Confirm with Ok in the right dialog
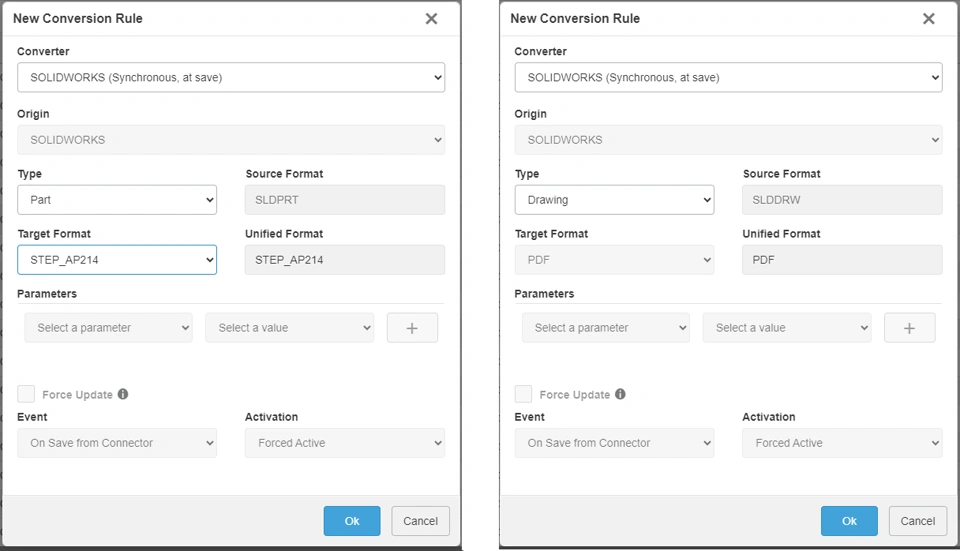Screen dimensions: 960x551 pyautogui.click(x=849, y=521)
